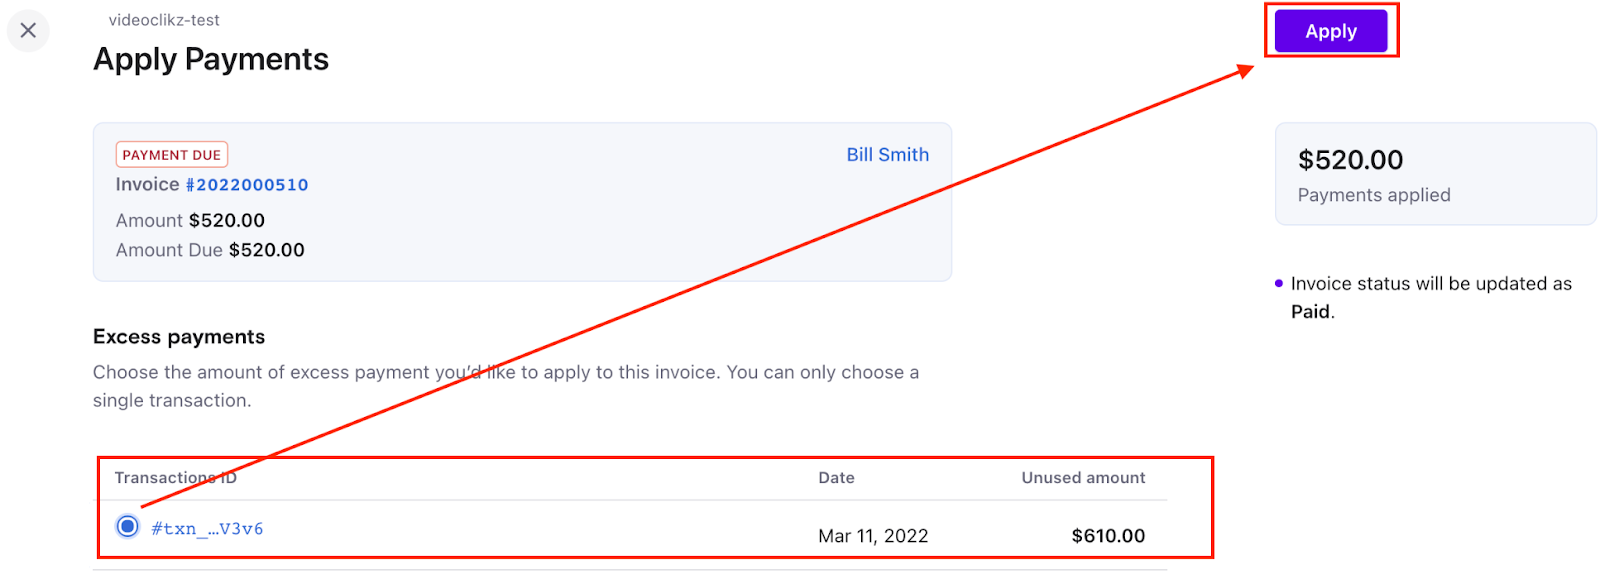Click the $520.00 Payments applied total
This screenshot has height=580, width=1600.
tap(1350, 160)
